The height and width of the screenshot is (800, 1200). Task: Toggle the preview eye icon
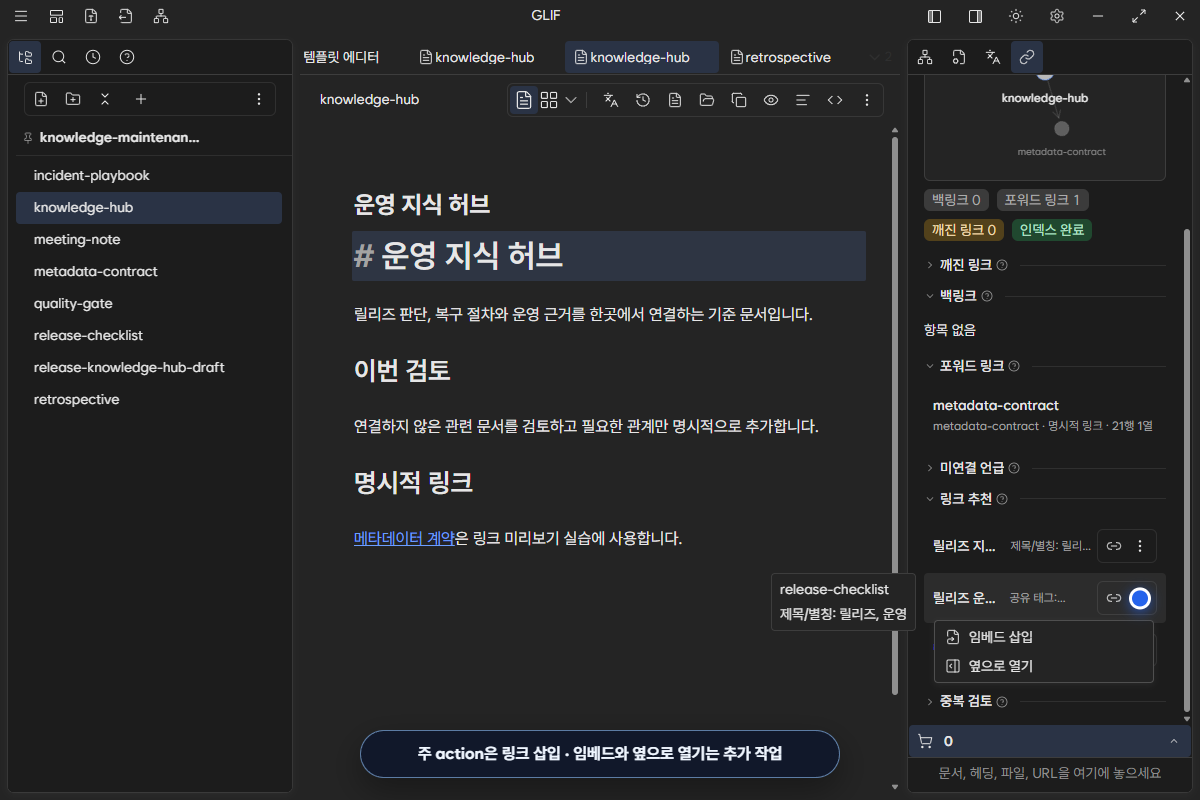coord(771,100)
